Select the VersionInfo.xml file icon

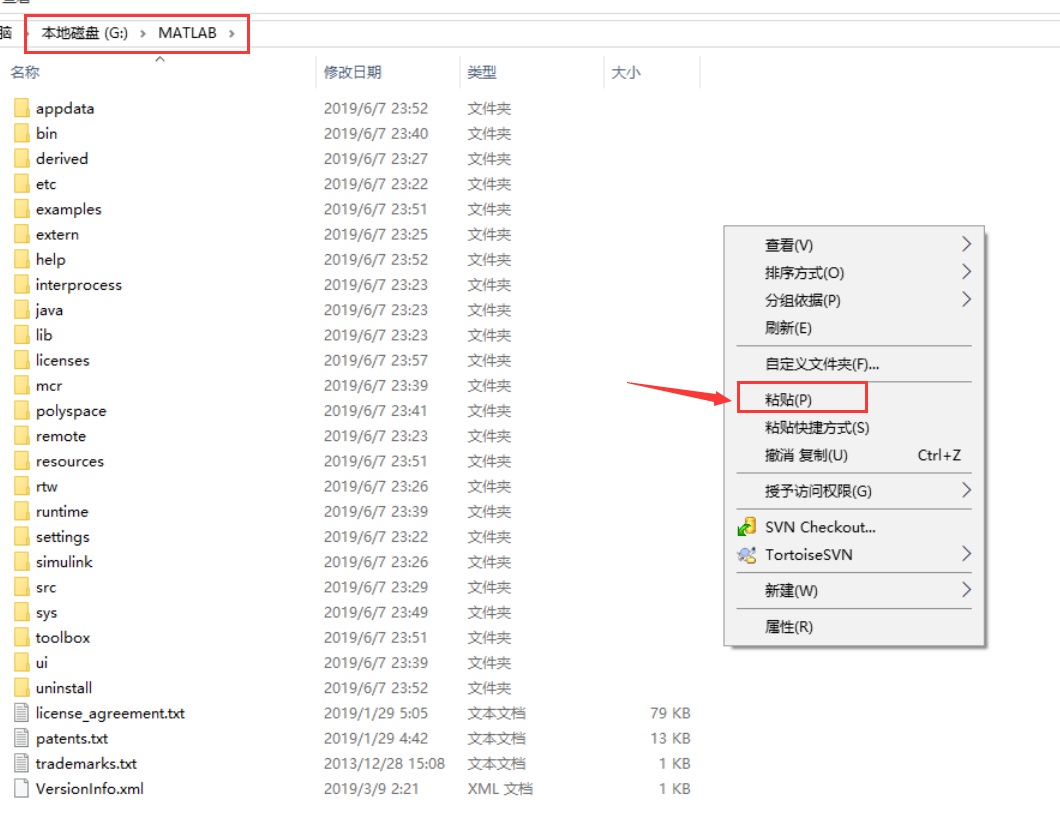[22, 789]
